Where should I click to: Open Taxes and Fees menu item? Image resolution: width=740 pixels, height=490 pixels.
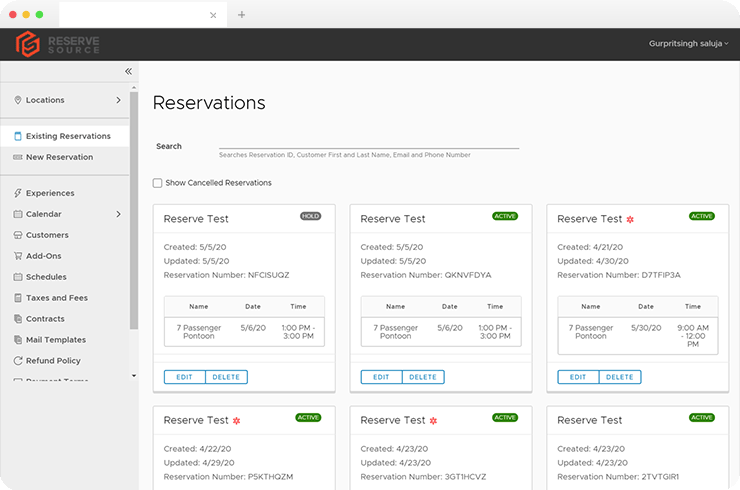(65, 298)
